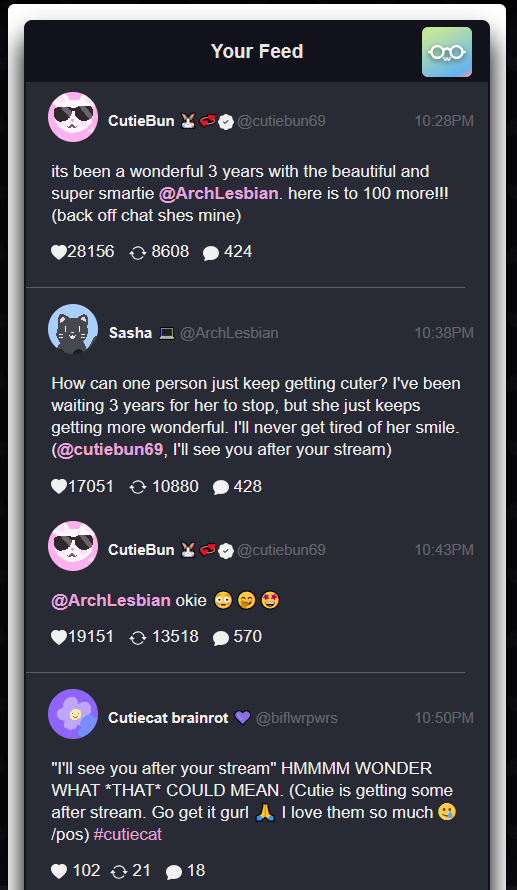Screen dimensions: 517x890
Task: Like Sasha's post with 17051 likes
Action: coord(59,486)
